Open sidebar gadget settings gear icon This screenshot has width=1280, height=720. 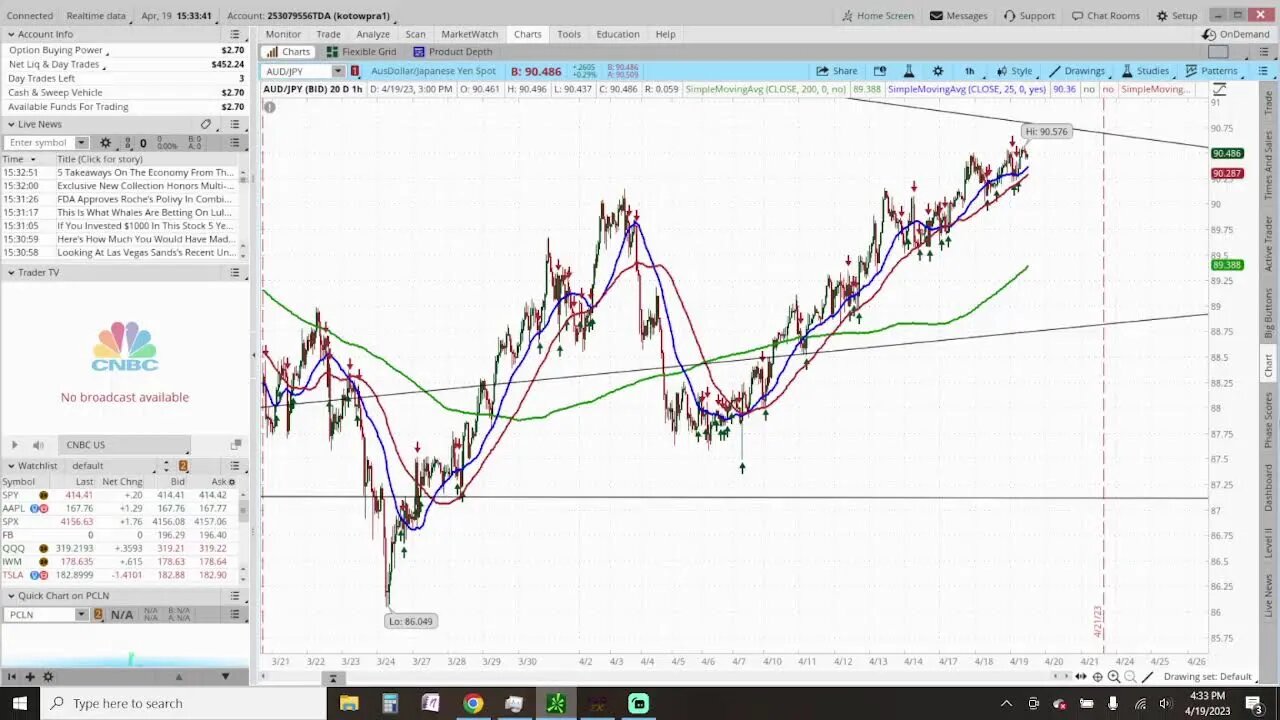(x=47, y=677)
